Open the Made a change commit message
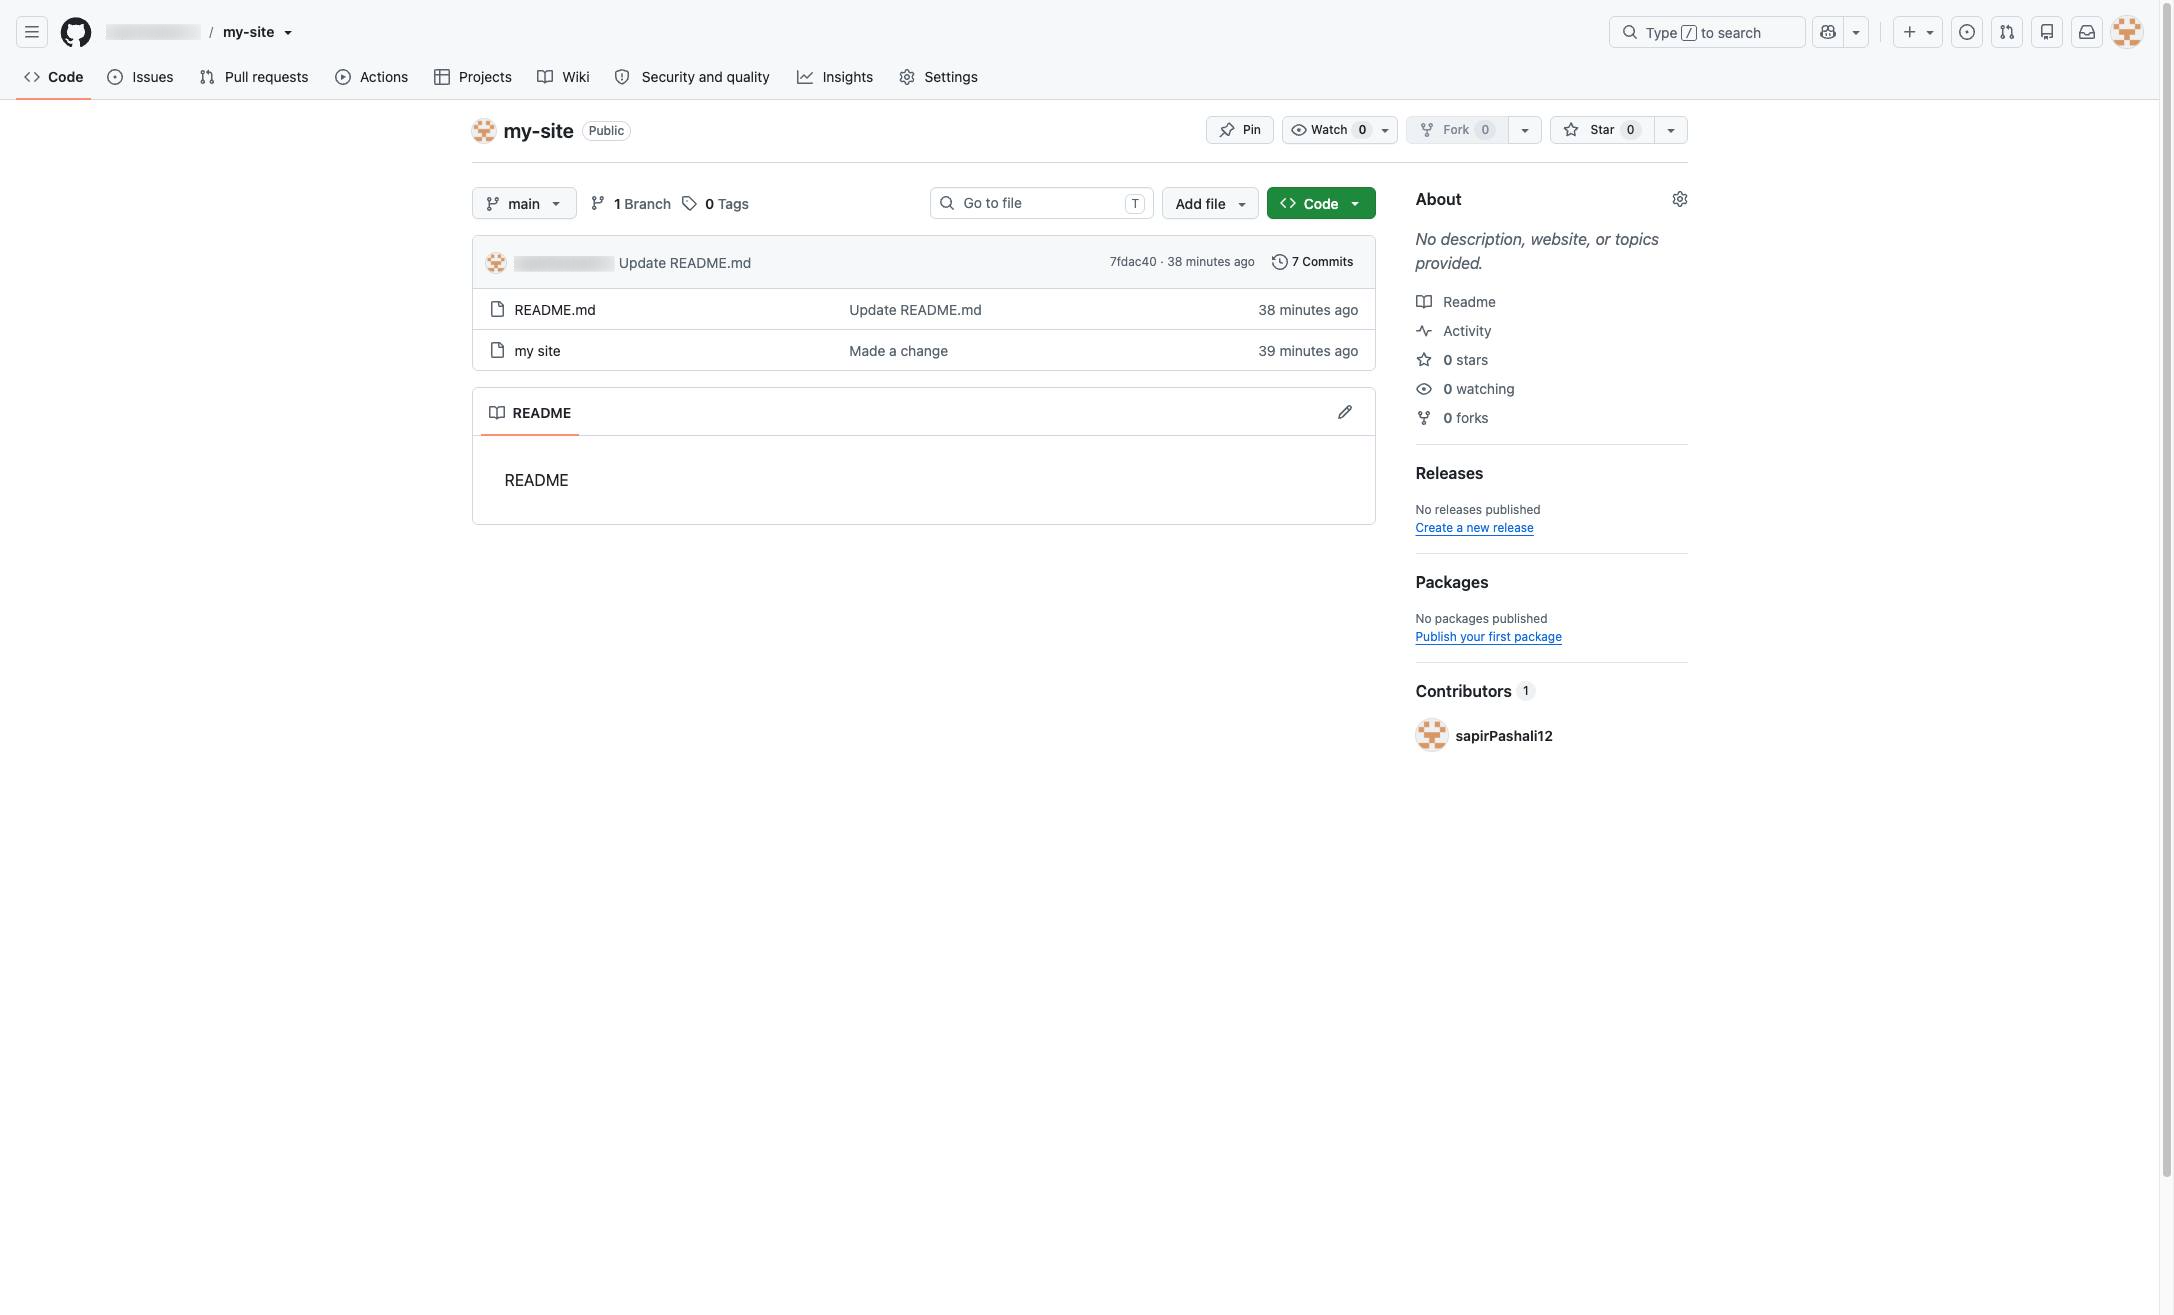 [898, 351]
